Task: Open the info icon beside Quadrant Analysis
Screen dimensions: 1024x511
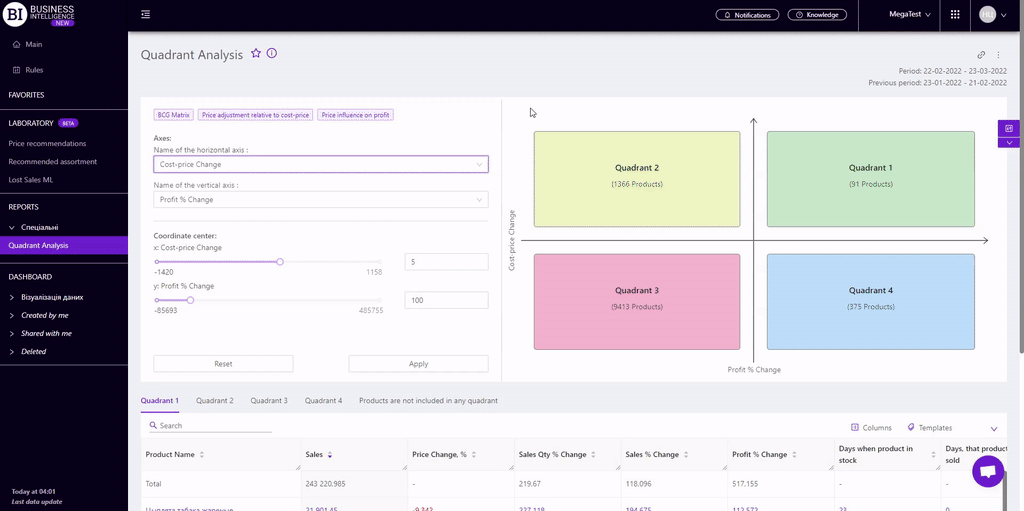Action: [x=272, y=54]
